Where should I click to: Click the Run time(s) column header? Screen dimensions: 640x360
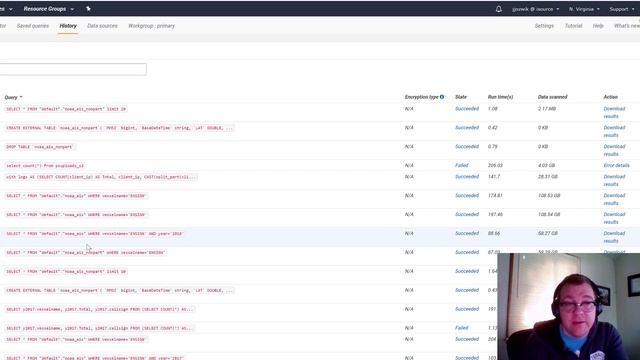500,97
